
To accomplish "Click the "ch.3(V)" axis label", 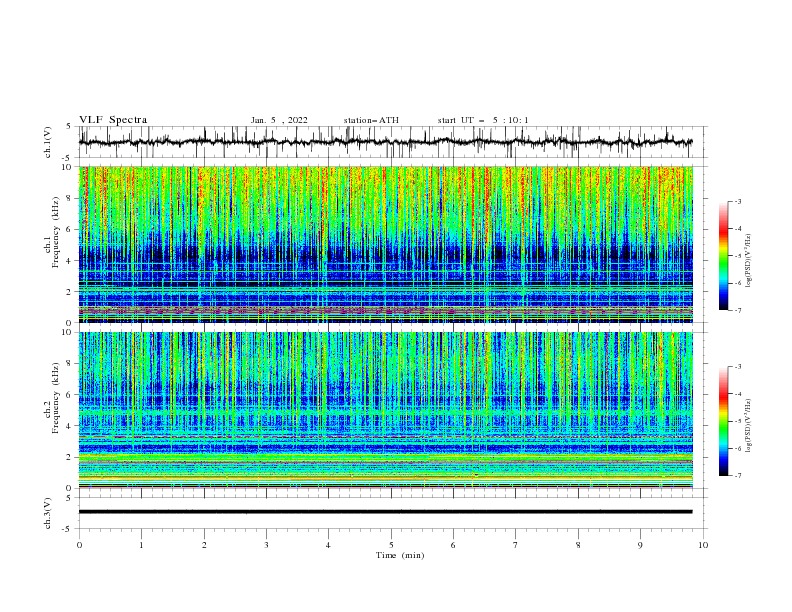I will (x=48, y=513).
